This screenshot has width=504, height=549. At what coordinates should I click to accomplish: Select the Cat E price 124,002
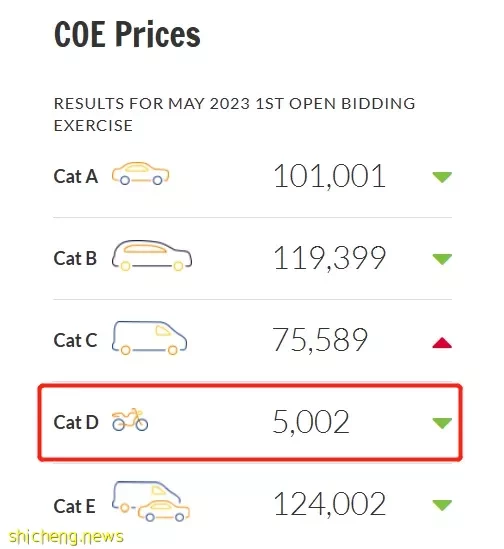[330, 504]
